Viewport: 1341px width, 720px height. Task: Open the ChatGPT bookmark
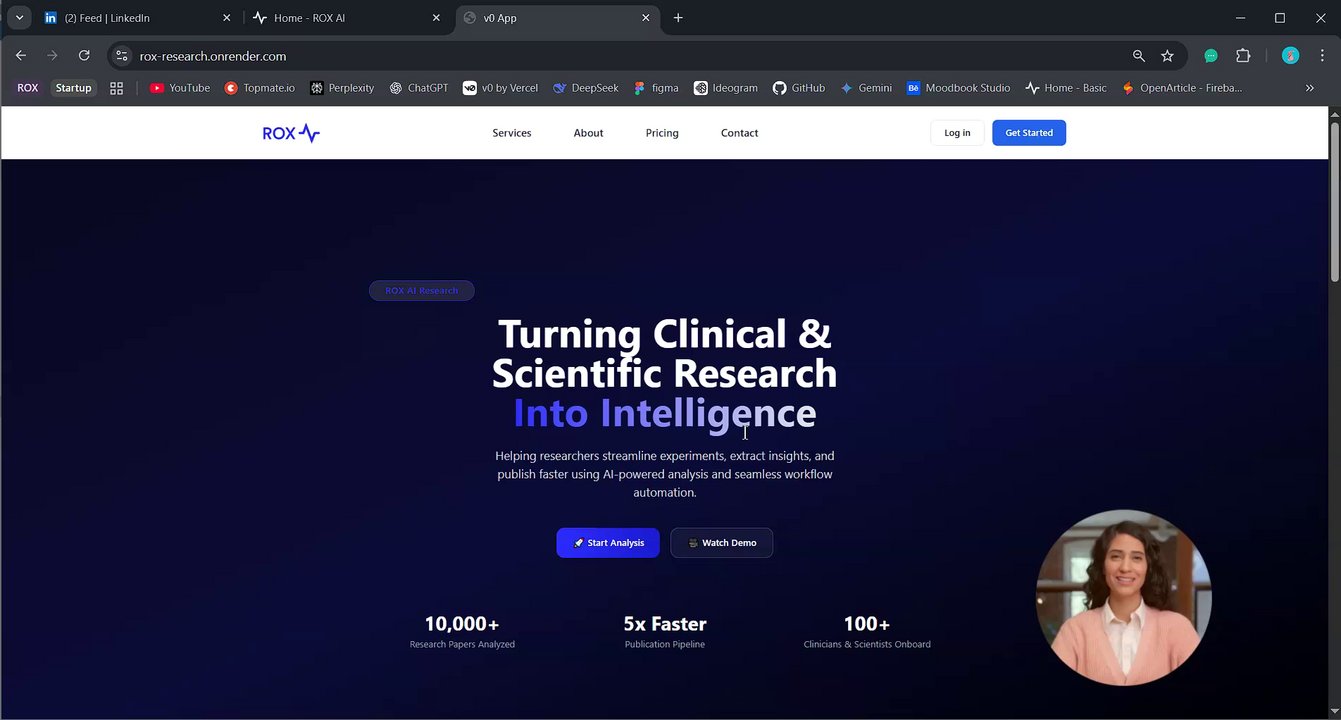point(418,88)
